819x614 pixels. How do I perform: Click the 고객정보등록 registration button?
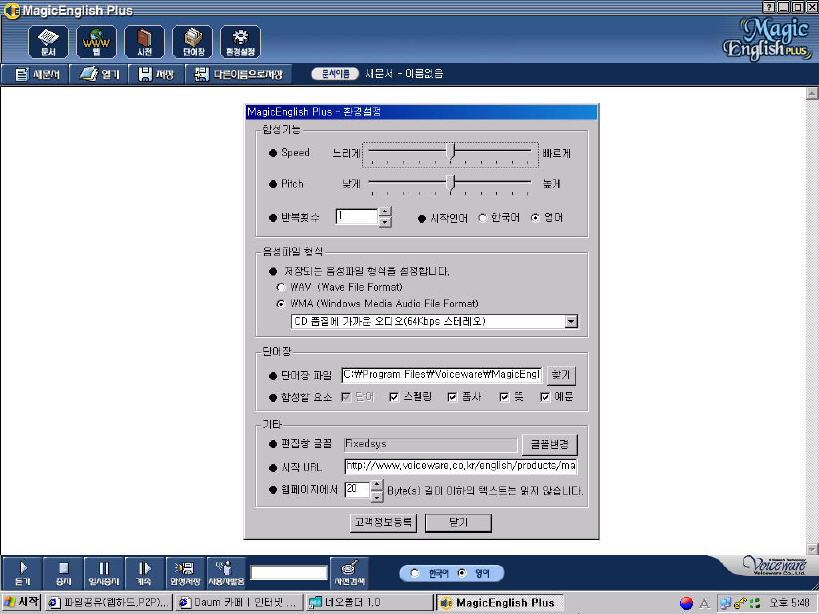click(x=383, y=522)
